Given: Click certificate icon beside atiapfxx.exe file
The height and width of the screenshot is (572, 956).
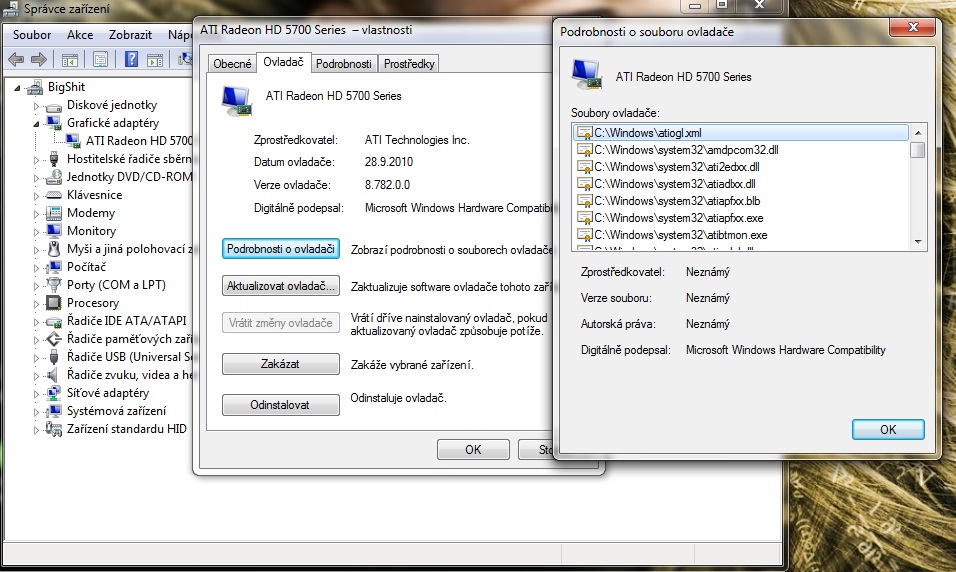Looking at the screenshot, I should coord(585,218).
